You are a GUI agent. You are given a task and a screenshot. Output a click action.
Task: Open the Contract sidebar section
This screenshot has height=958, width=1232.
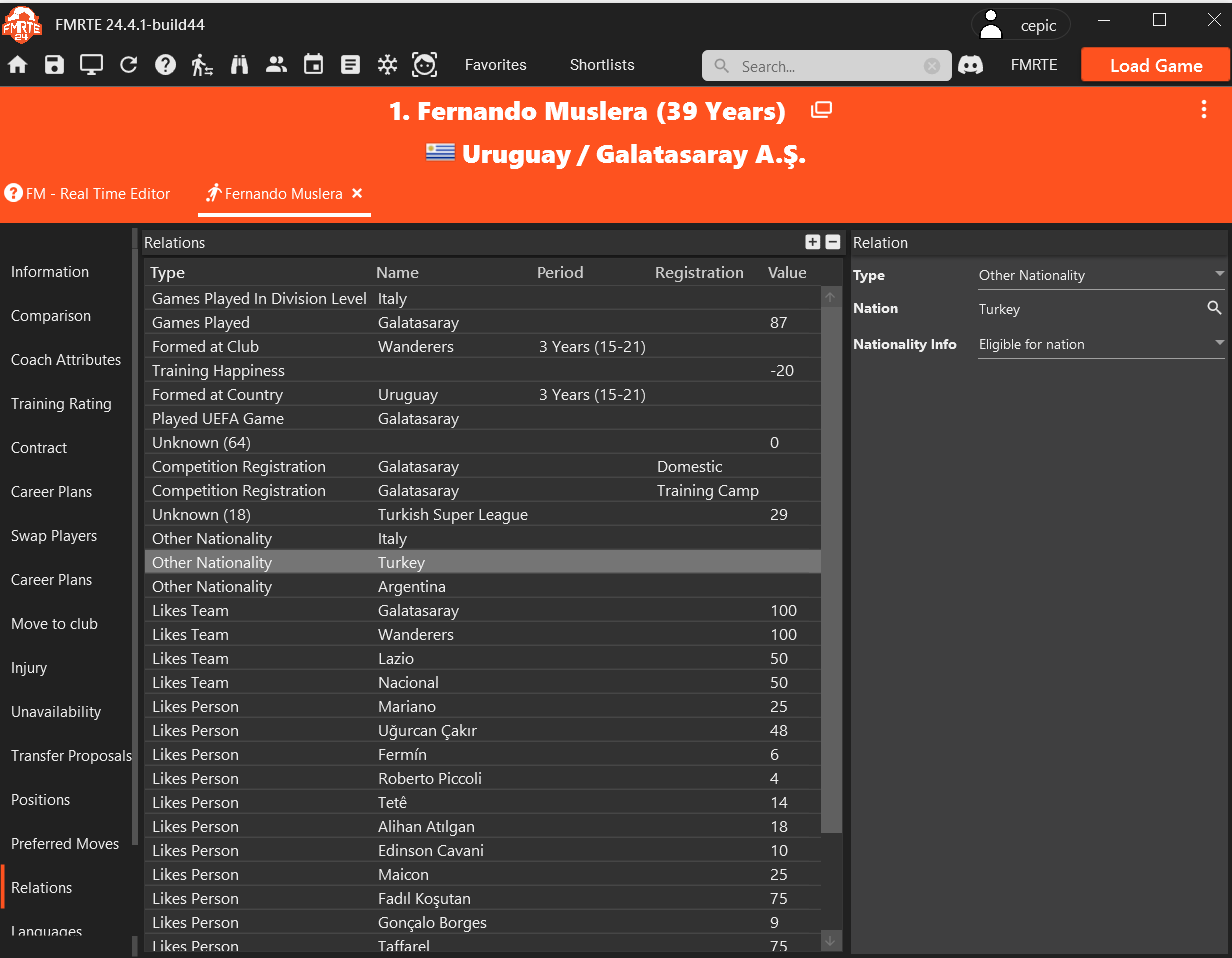tap(39, 448)
